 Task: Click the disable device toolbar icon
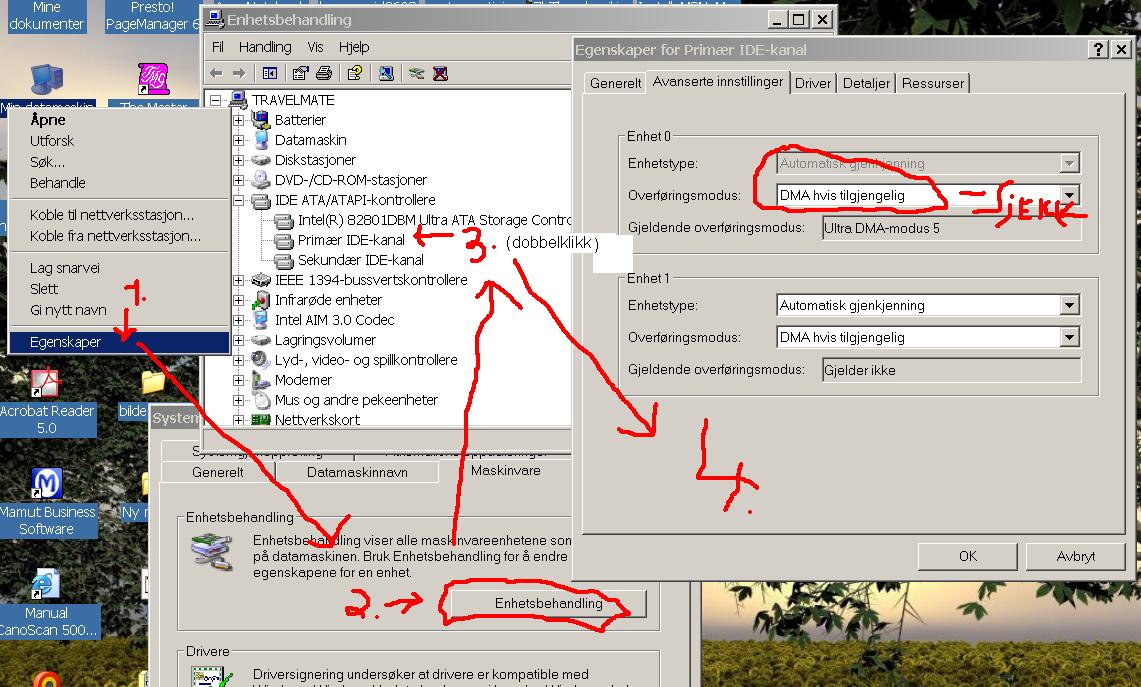point(416,74)
